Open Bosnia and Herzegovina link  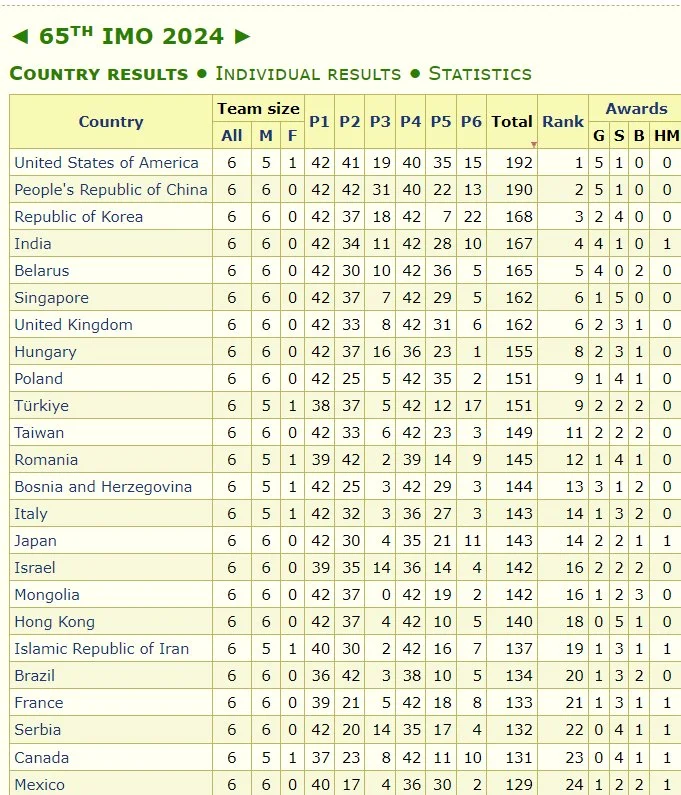(x=103, y=486)
